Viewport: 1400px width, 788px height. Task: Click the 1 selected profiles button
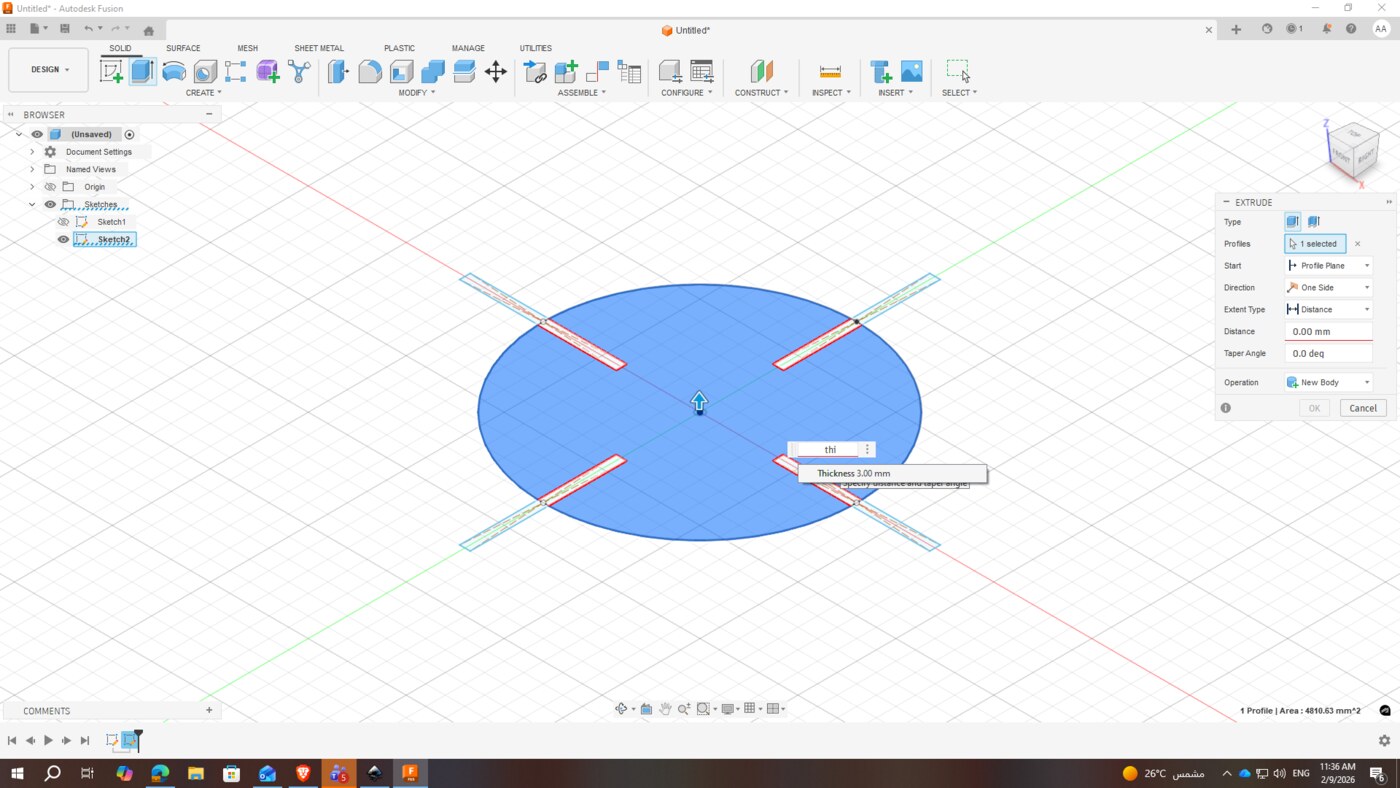point(1315,244)
